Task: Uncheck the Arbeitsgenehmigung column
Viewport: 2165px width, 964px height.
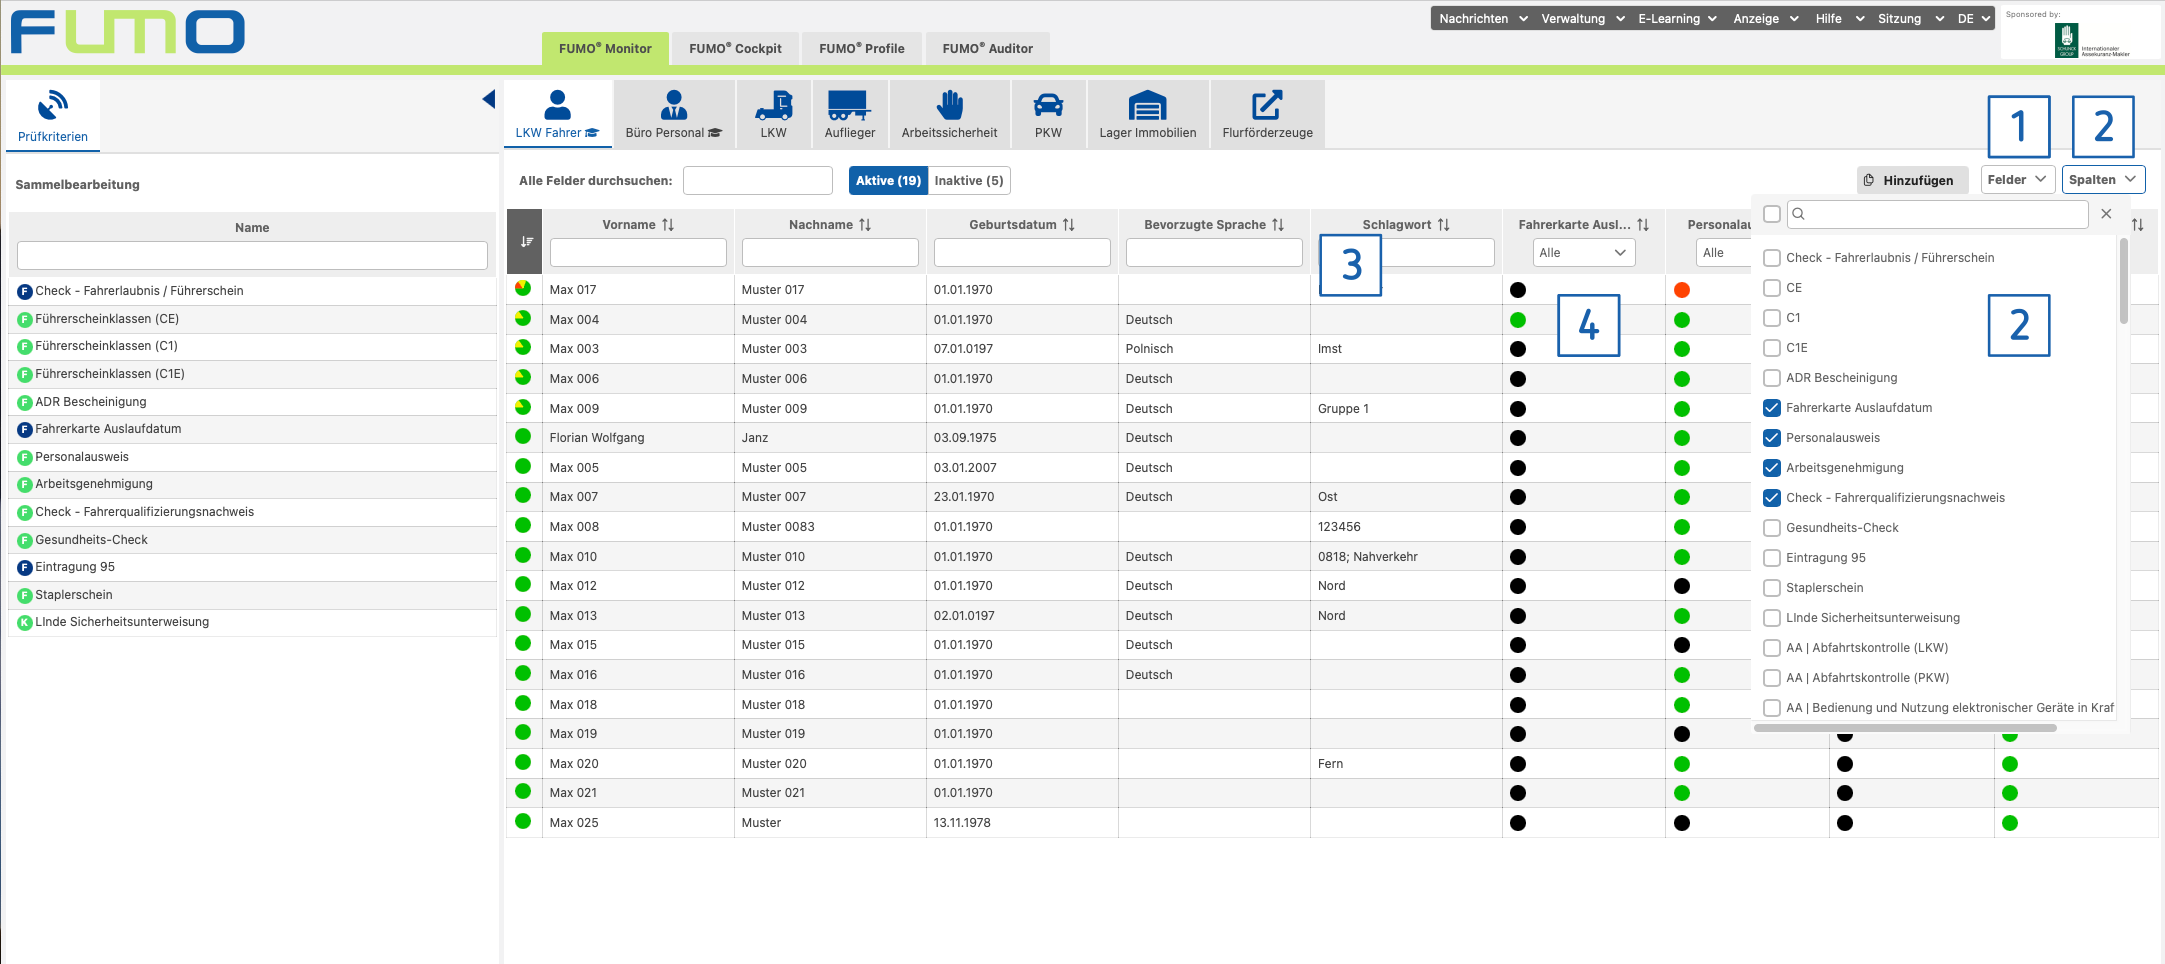Action: coord(1772,468)
